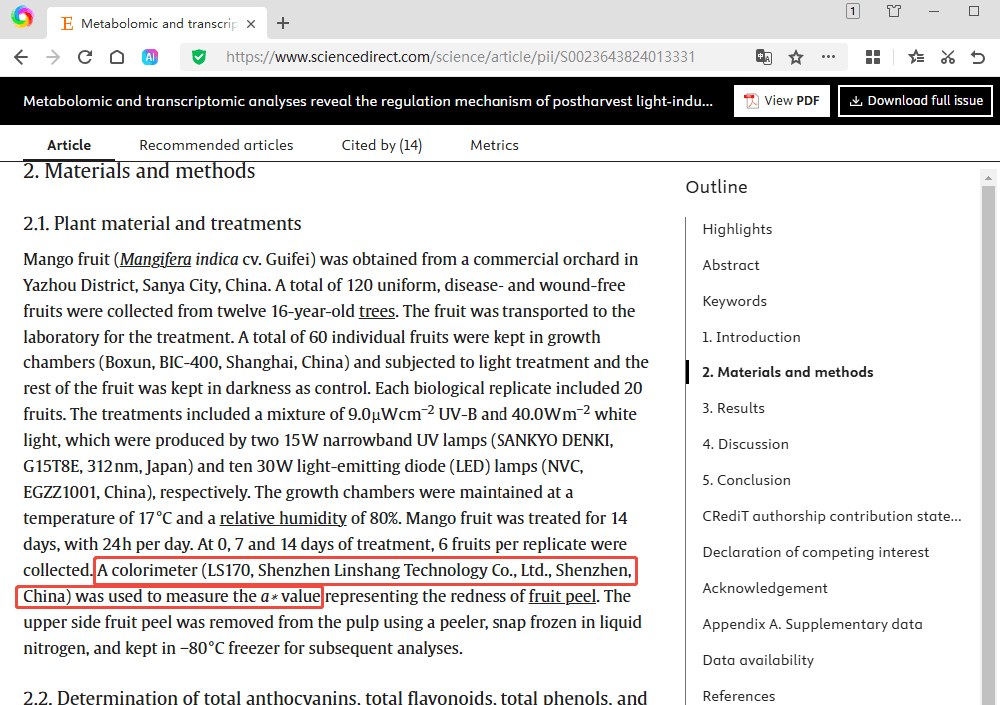Click outline scrollbar up arrow
The width and height of the screenshot is (1000, 705).
coord(988,178)
